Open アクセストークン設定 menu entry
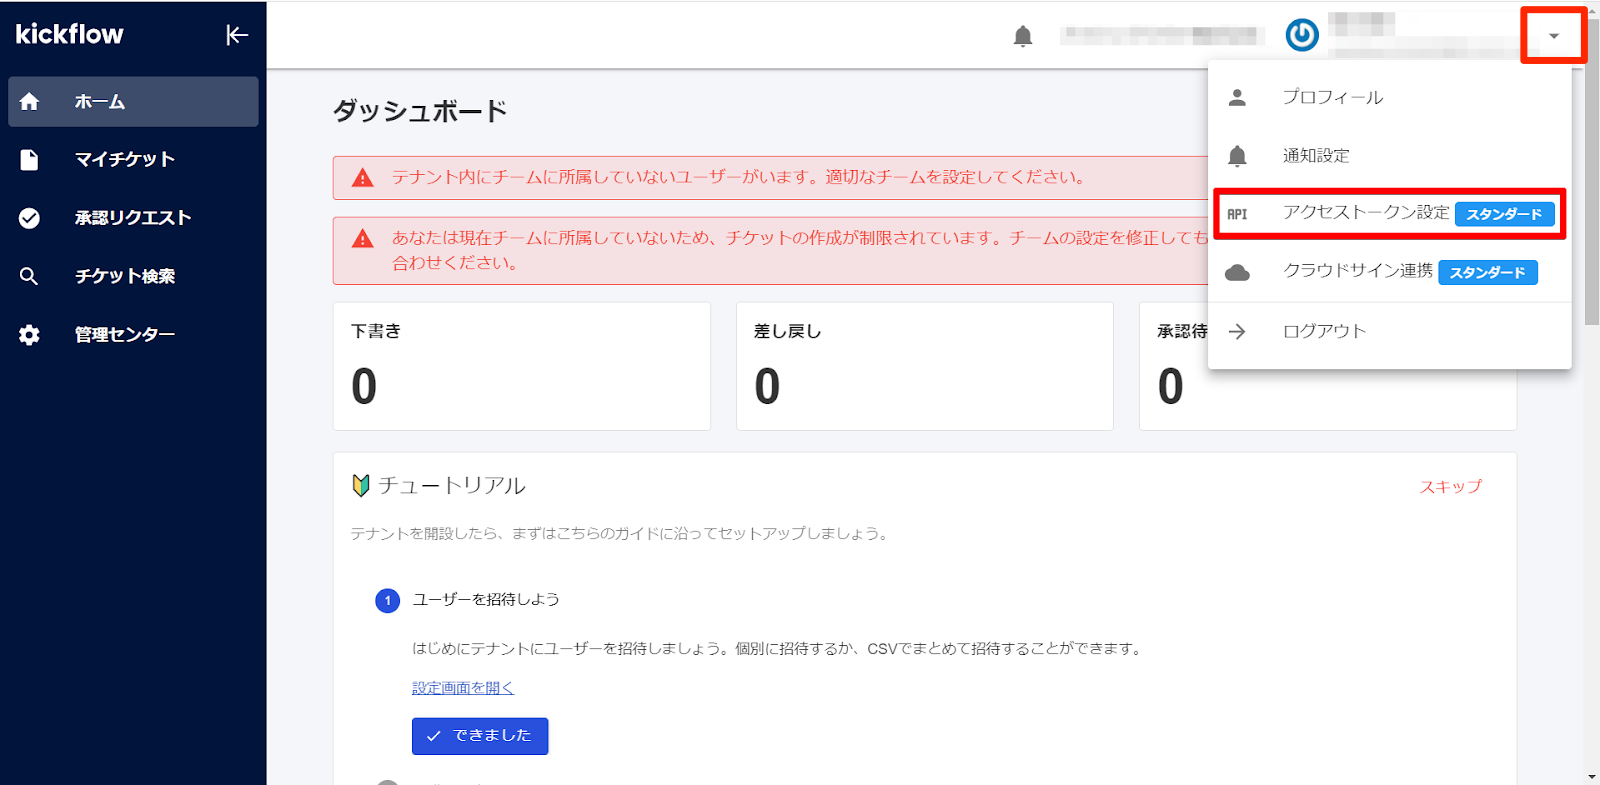Viewport: 1600px width, 785px height. (x=1365, y=213)
